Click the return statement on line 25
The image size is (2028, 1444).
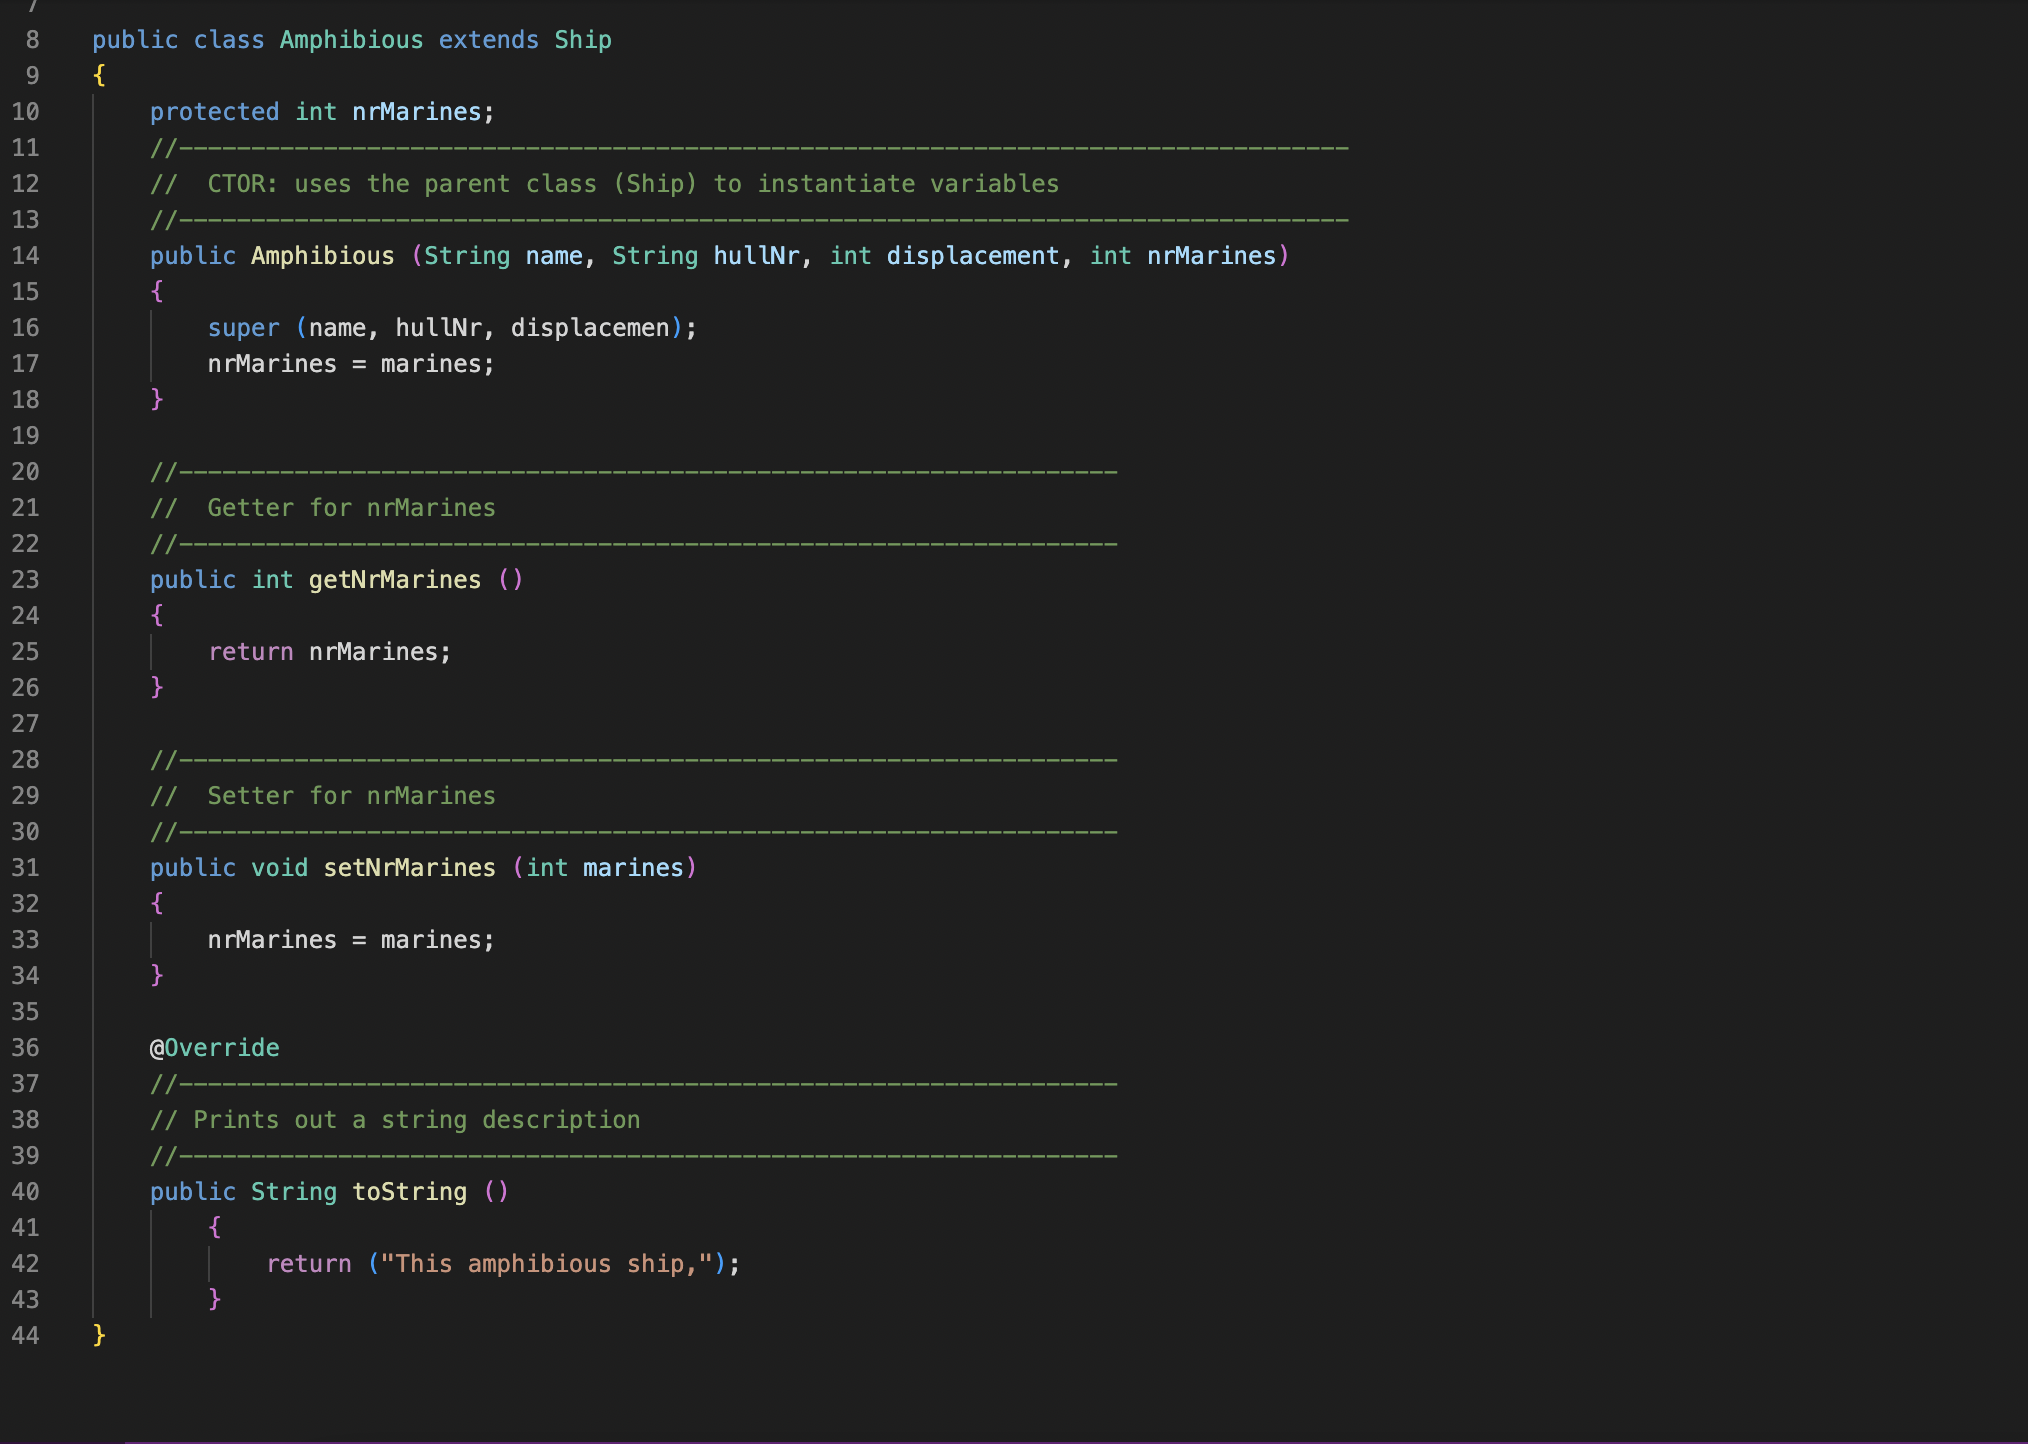pos(251,652)
